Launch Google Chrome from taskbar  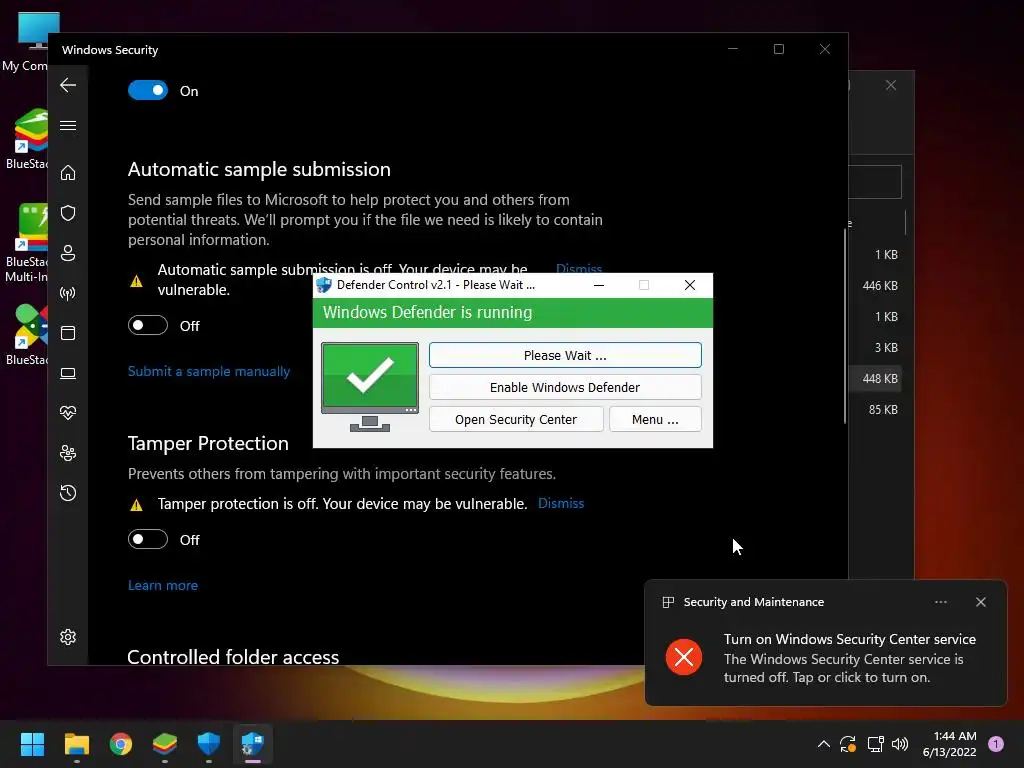click(121, 744)
